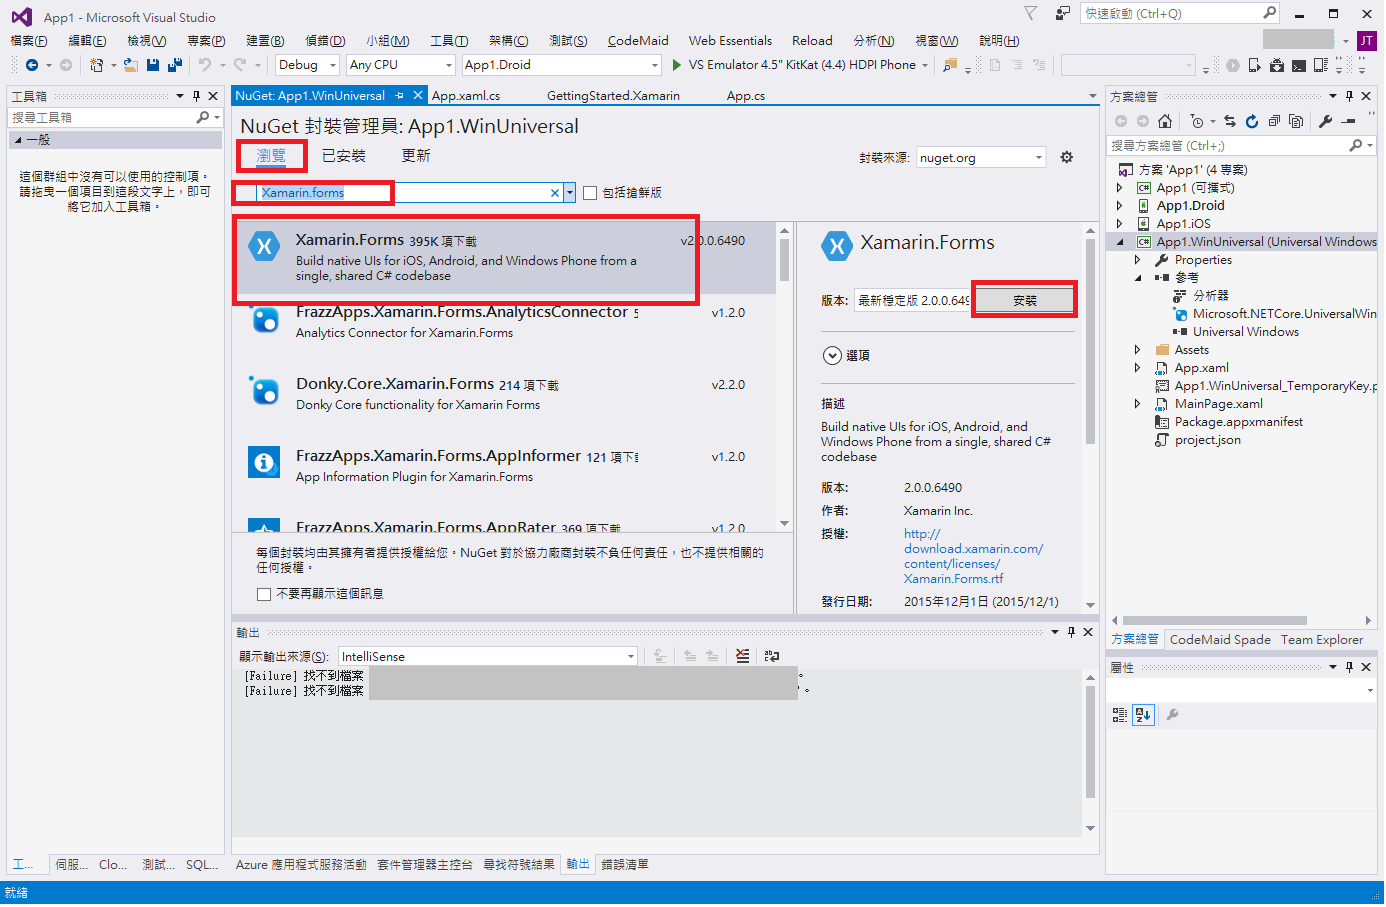The height and width of the screenshot is (907, 1386).
Task: Switch to the Updates (更新) NuGet tab
Action: tap(416, 156)
